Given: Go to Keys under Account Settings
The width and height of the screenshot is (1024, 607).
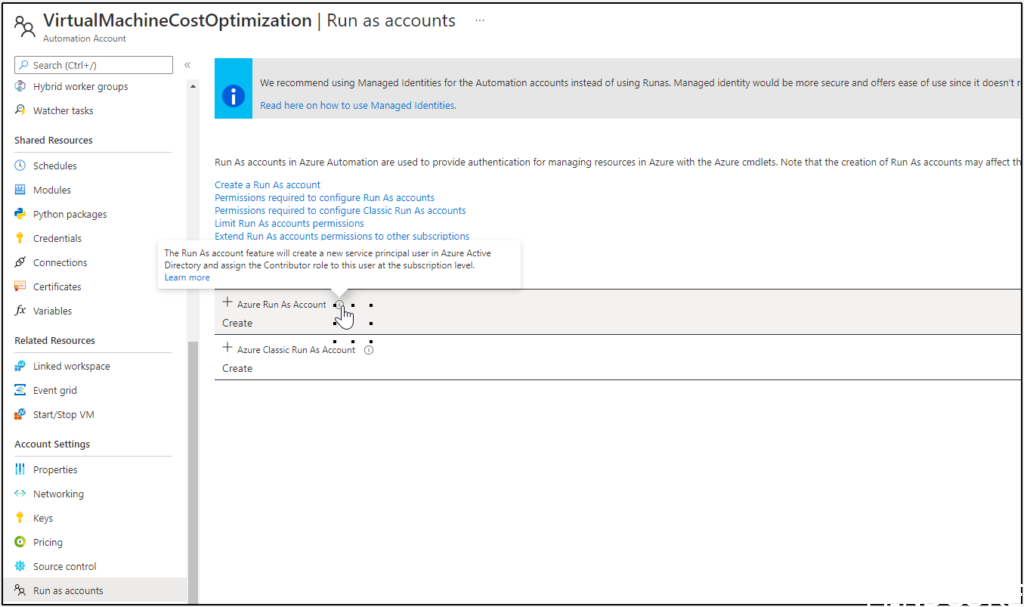Looking at the screenshot, I should pyautogui.click(x=43, y=518).
